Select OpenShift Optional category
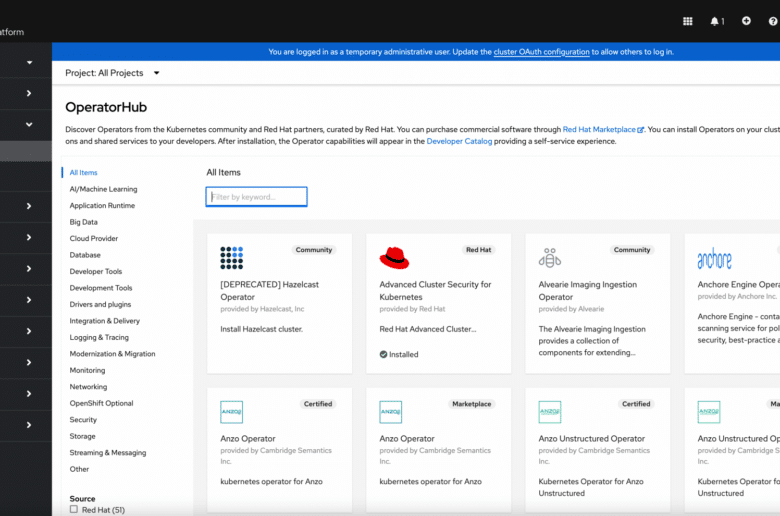This screenshot has width=780, height=516. [x=101, y=403]
